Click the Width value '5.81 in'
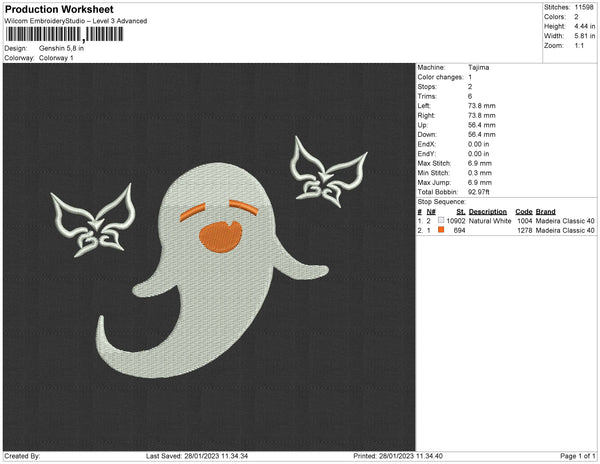Viewport: 600px width, 464px height. (x=585, y=36)
